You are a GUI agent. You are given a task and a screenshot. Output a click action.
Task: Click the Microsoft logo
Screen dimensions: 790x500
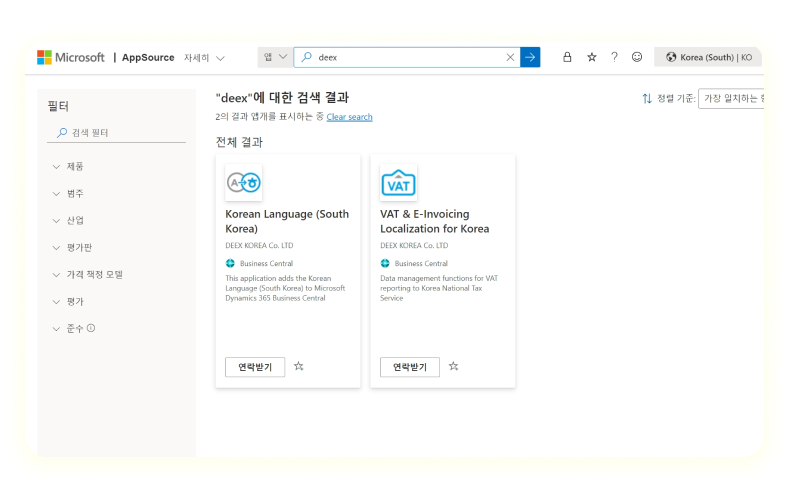tap(71, 57)
